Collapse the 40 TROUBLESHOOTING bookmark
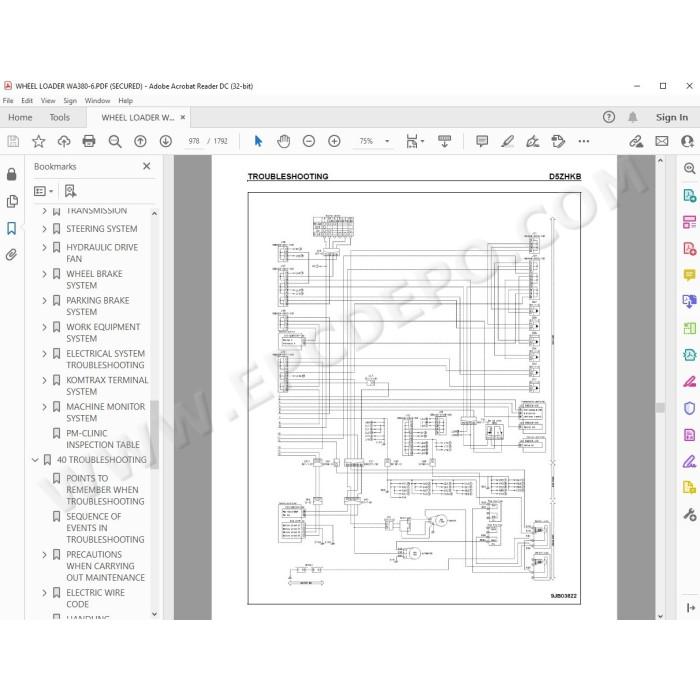This screenshot has height=700, width=700. (35, 459)
